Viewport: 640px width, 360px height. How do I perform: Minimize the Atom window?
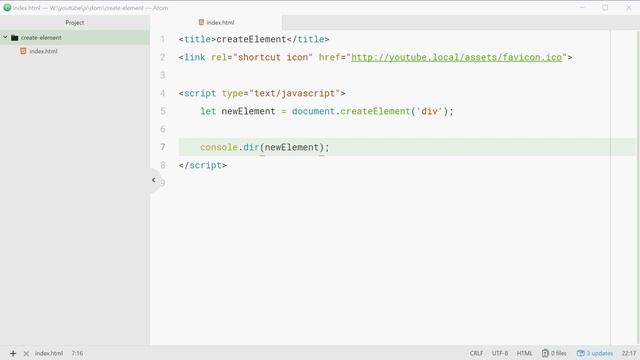tap(582, 8)
